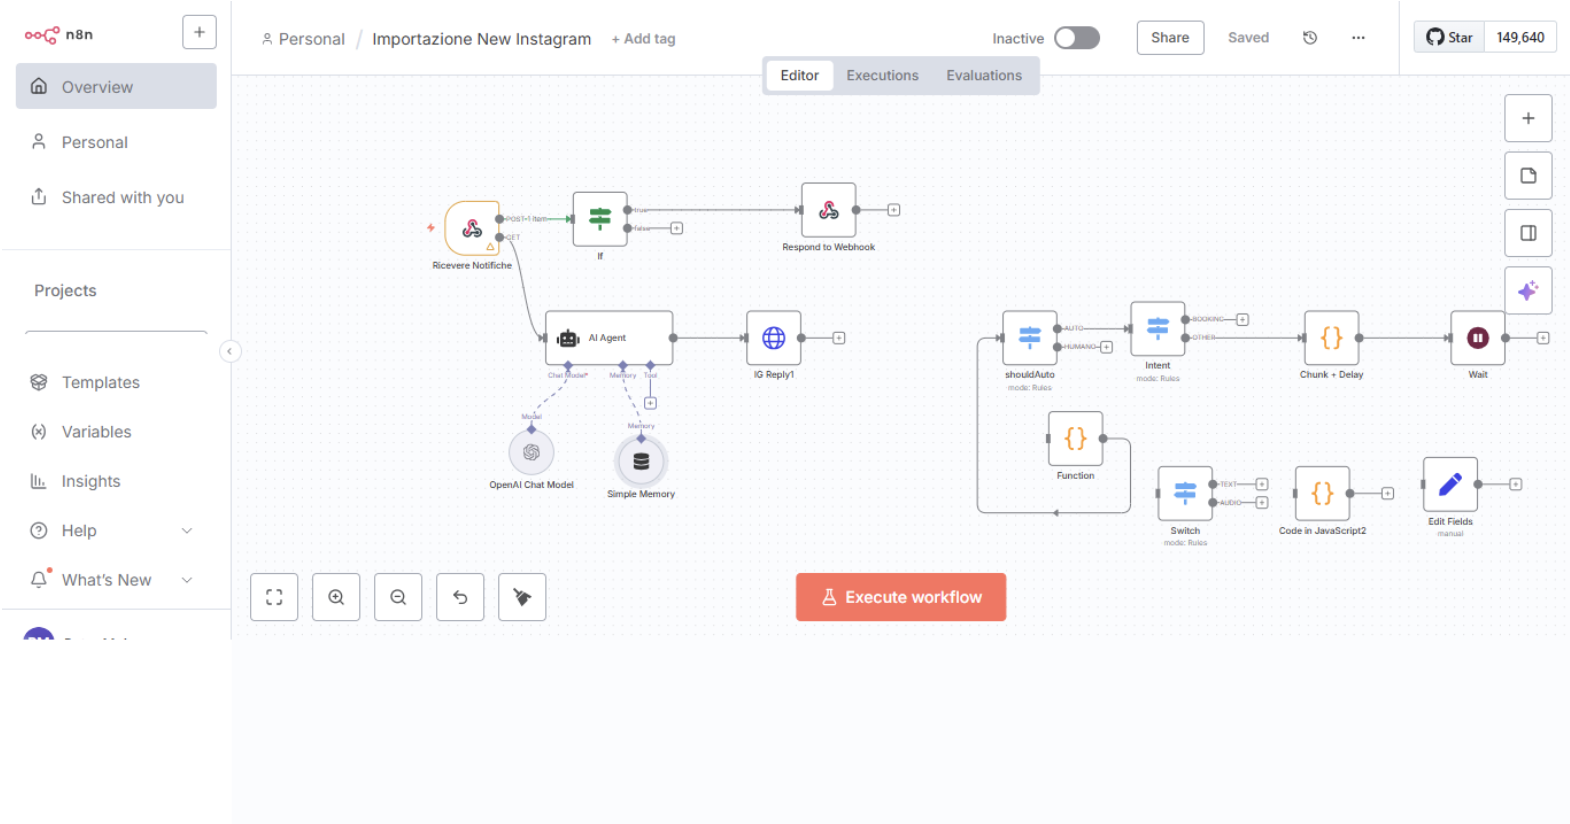Viewport: 1570px width, 824px height.
Task: Select the AI Agent node
Action: 609,338
